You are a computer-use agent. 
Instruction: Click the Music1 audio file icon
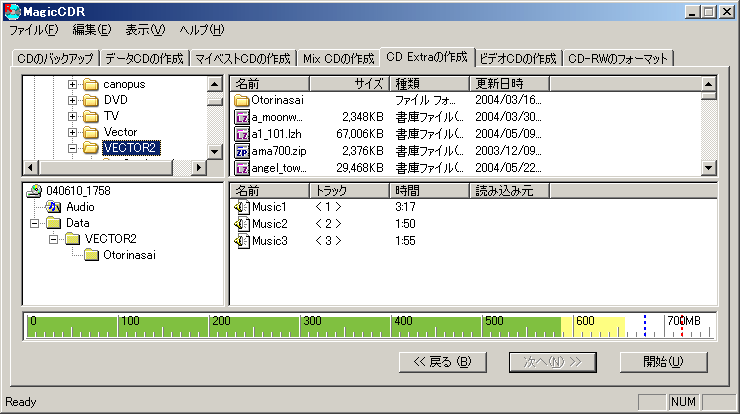click(x=242, y=207)
